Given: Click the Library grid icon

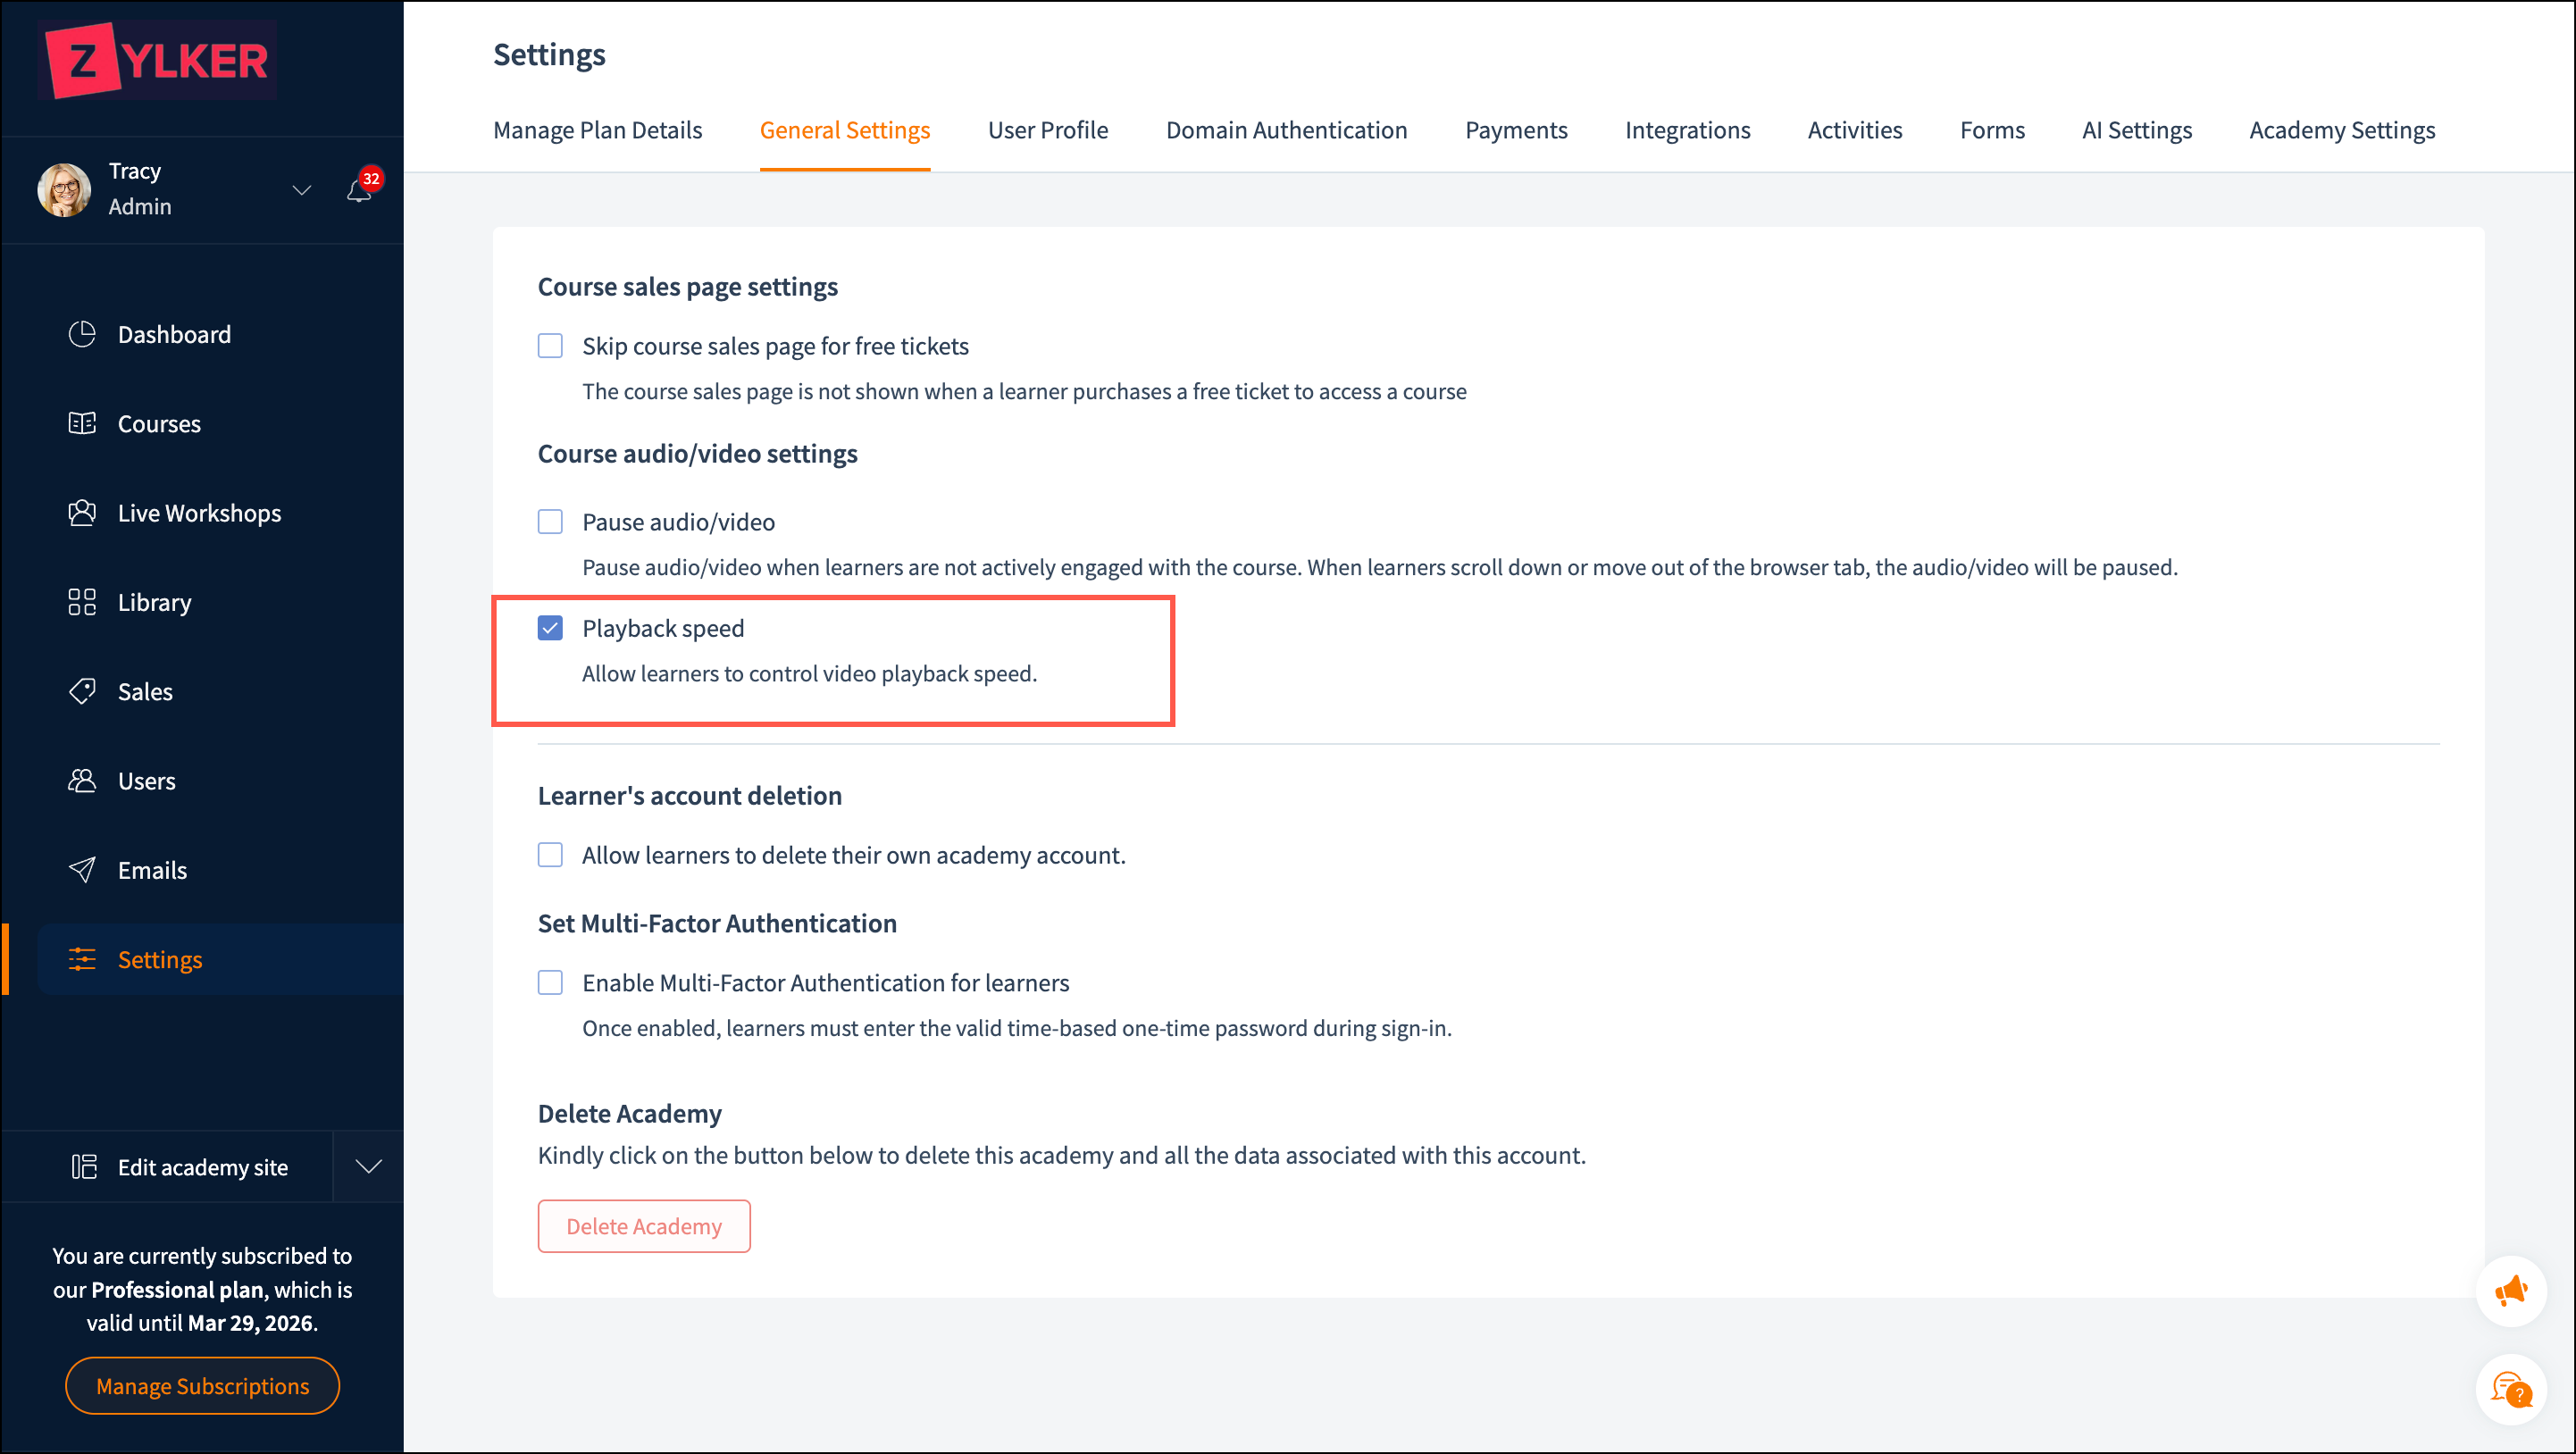Looking at the screenshot, I should tap(82, 602).
